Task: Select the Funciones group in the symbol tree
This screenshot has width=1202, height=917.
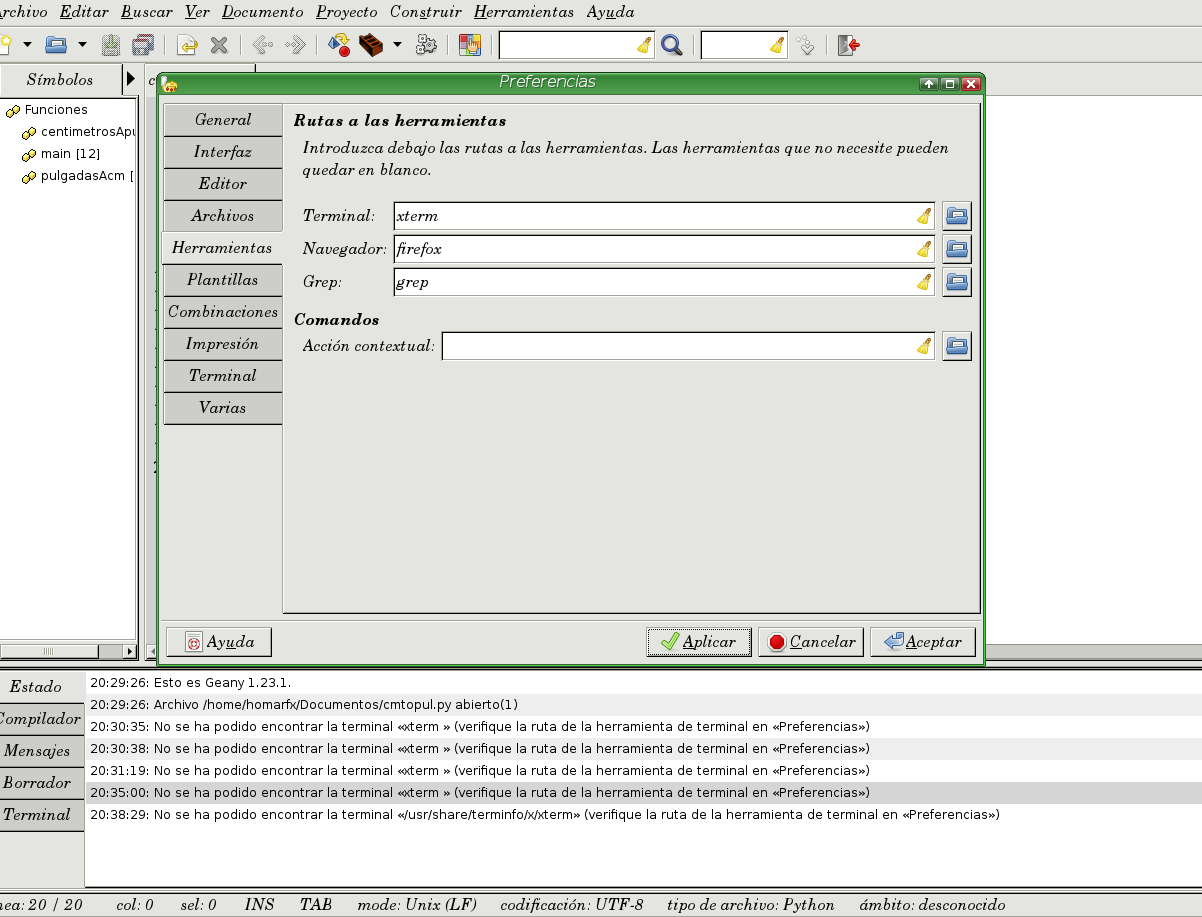Action: [x=56, y=110]
